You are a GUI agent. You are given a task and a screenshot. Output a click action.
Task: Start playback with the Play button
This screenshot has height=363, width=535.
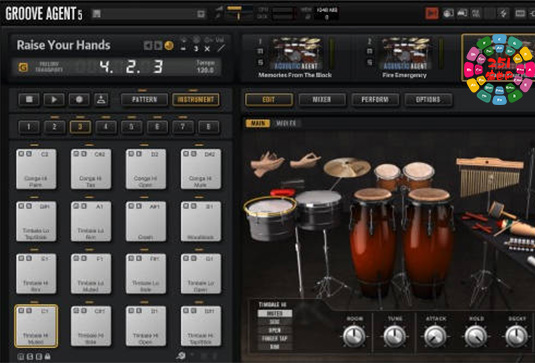[x=54, y=100]
